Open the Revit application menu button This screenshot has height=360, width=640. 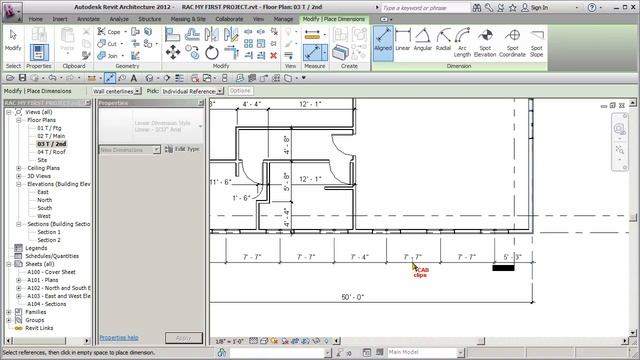(x=11, y=11)
